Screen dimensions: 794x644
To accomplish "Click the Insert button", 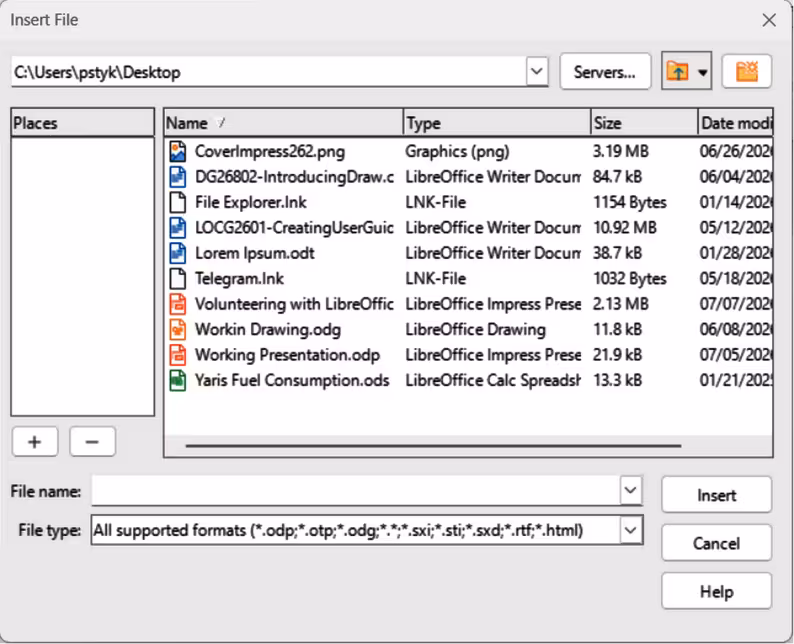I will pos(717,495).
